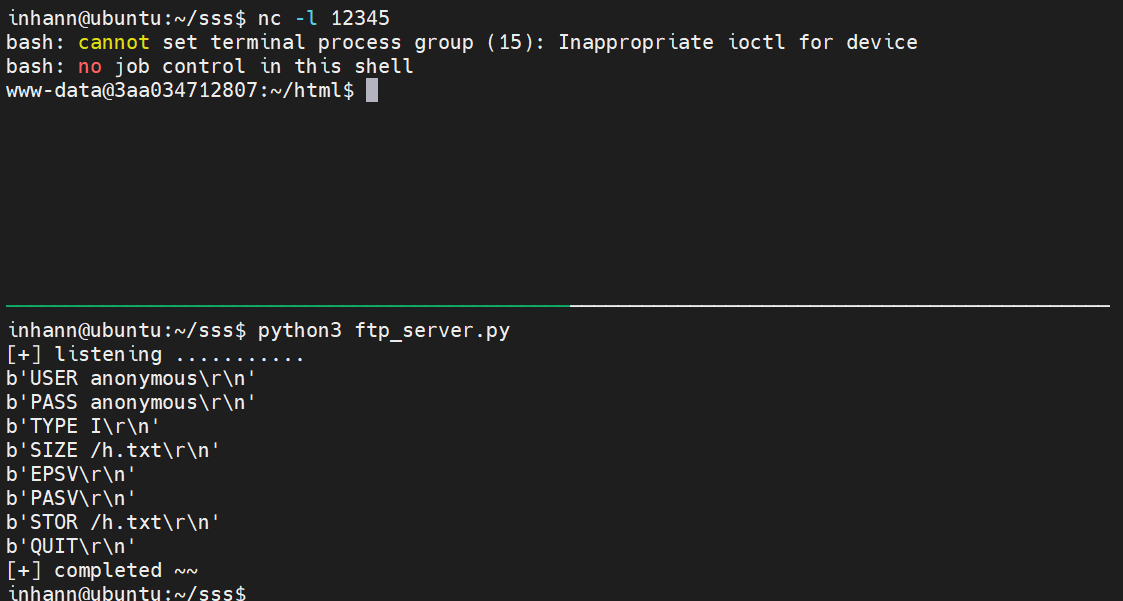This screenshot has height=601, width=1123.
Task: Click the 'PASV' log line
Action: [x=71, y=498]
